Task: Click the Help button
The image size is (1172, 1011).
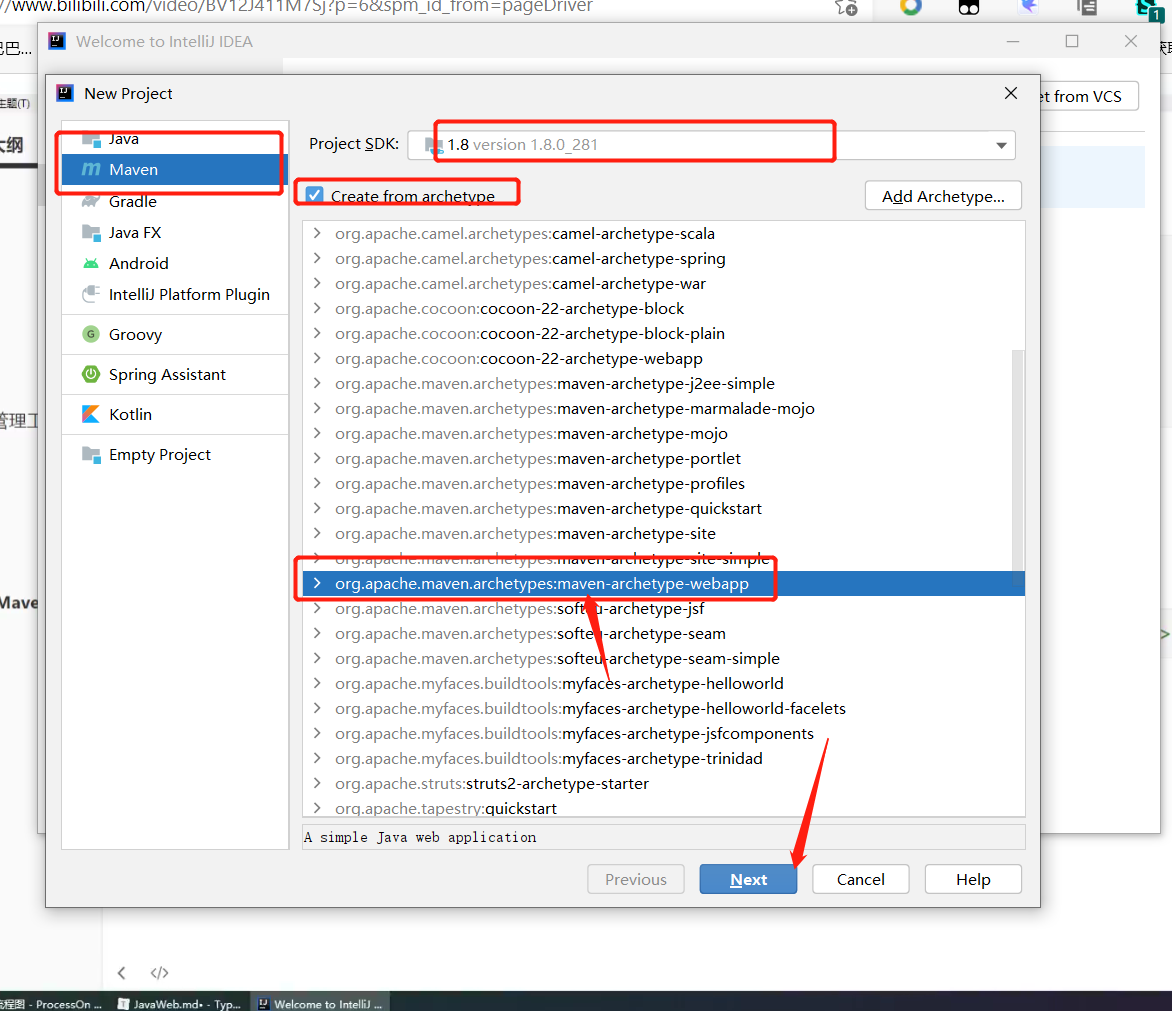Action: click(973, 879)
